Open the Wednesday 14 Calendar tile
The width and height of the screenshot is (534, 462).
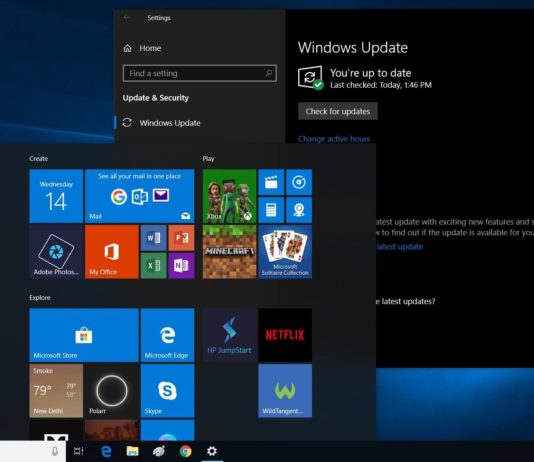[x=56, y=196]
